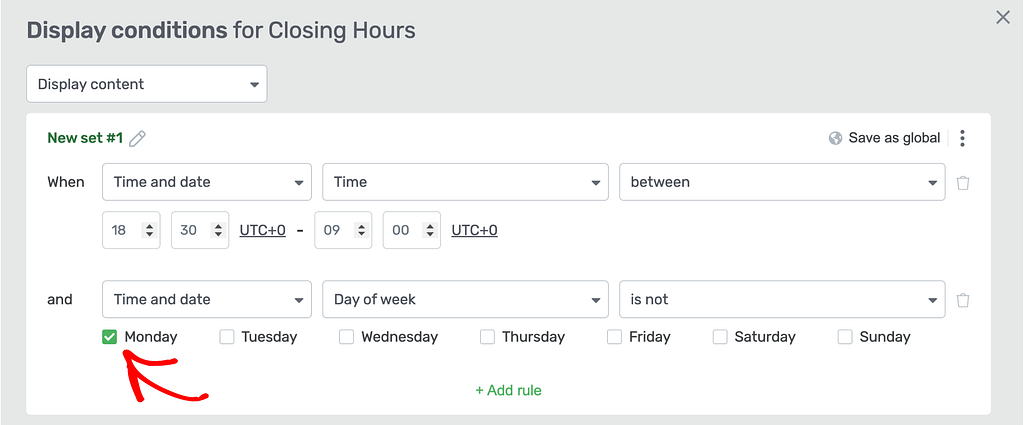This screenshot has width=1024, height=425.
Task: Enable the Saturday checkbox
Action: click(x=720, y=337)
